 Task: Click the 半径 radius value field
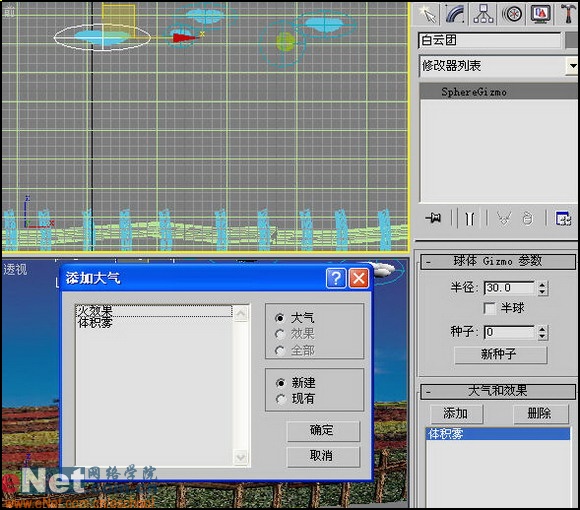click(509, 288)
